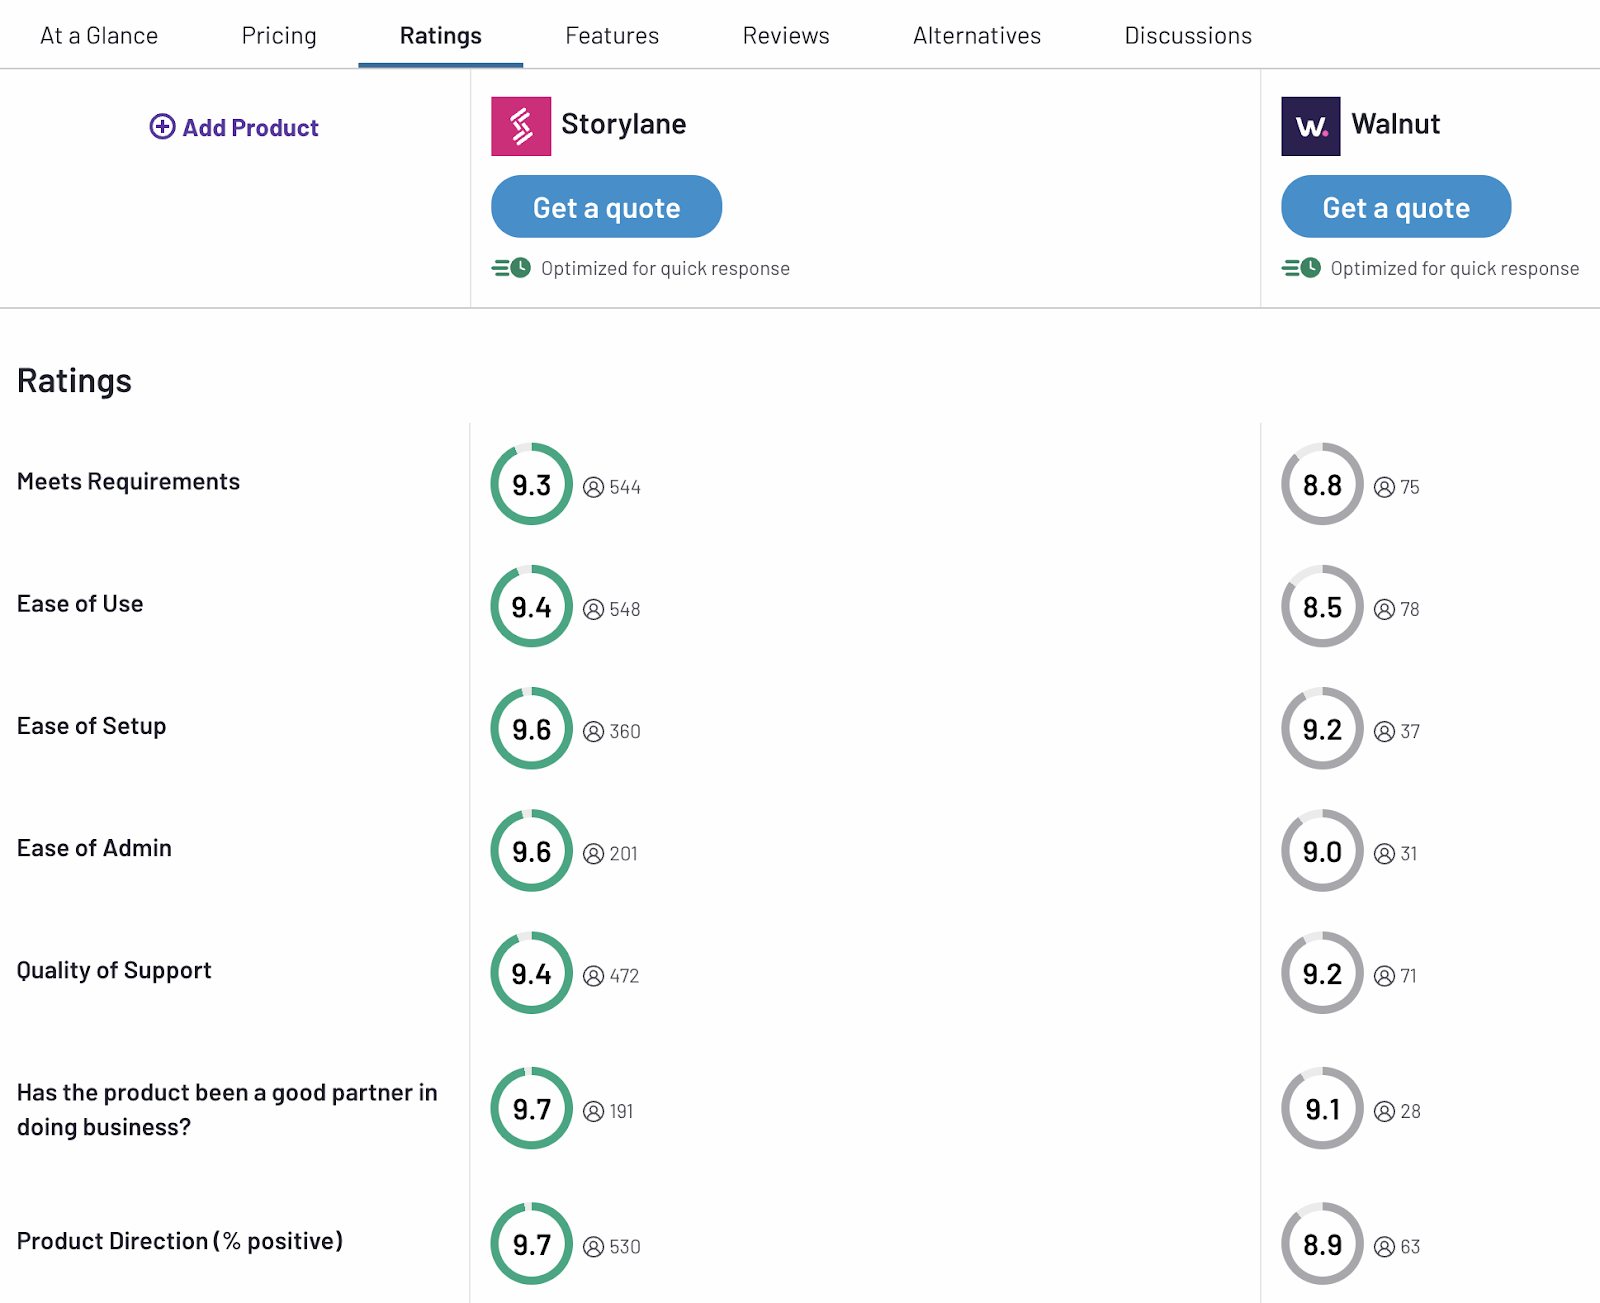Image resolution: width=1600 pixels, height=1303 pixels.
Task: Open the Walnut product name link
Action: 1396,124
